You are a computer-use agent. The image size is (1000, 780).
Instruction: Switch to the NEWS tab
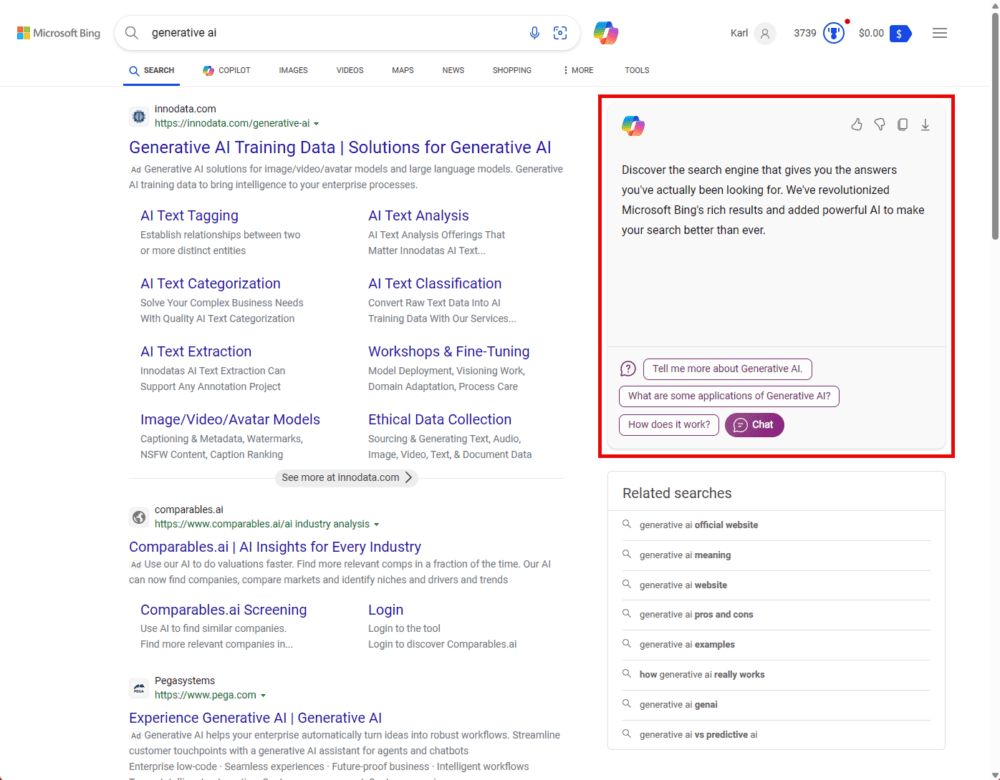pyautogui.click(x=453, y=70)
